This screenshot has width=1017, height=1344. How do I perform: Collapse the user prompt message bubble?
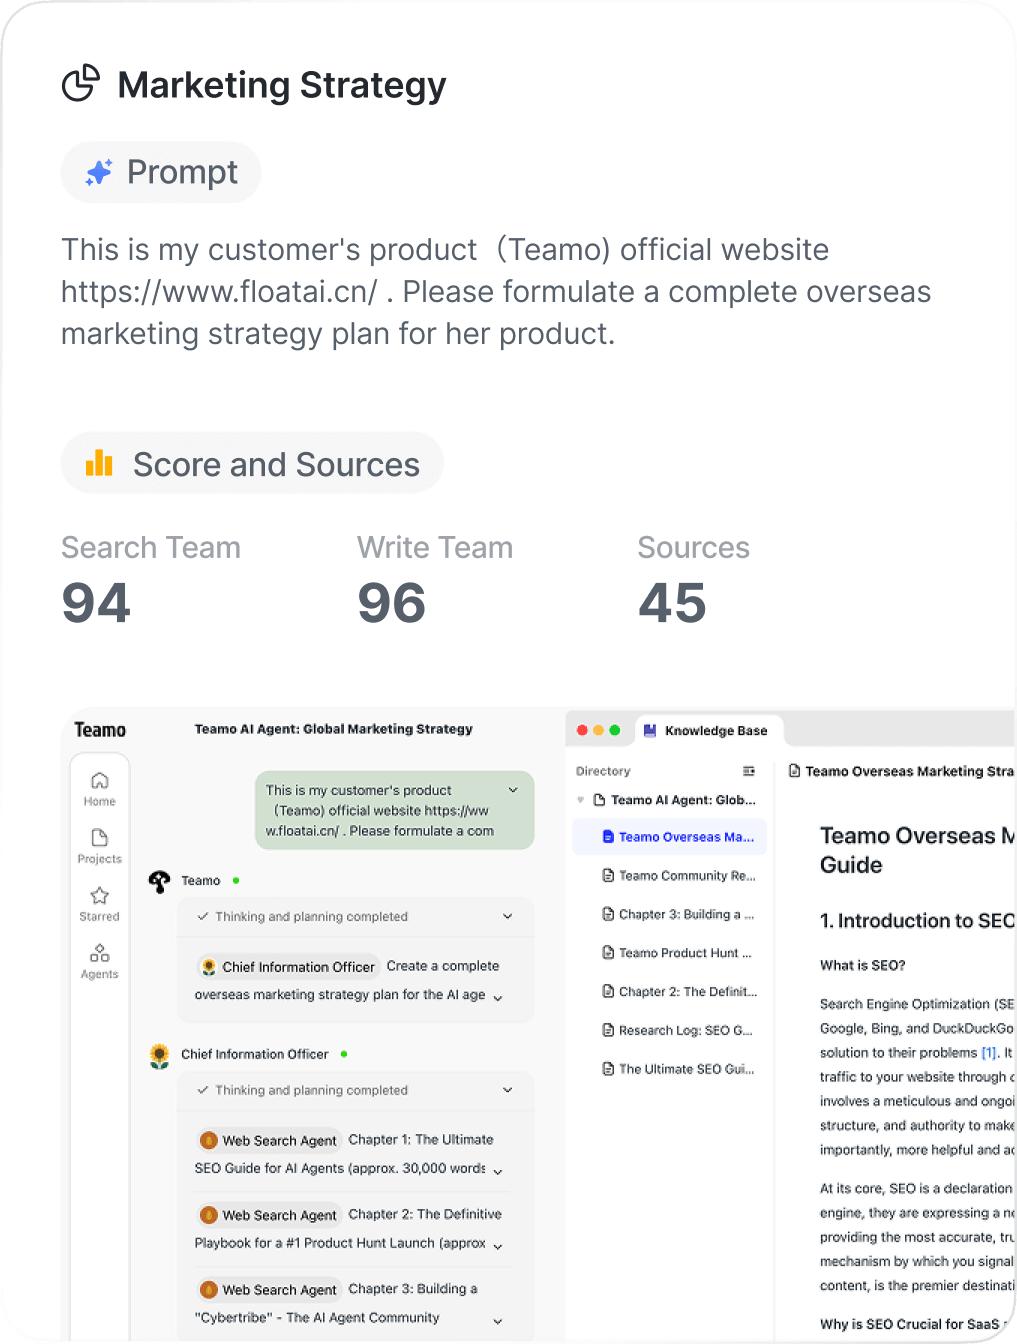[x=513, y=790]
